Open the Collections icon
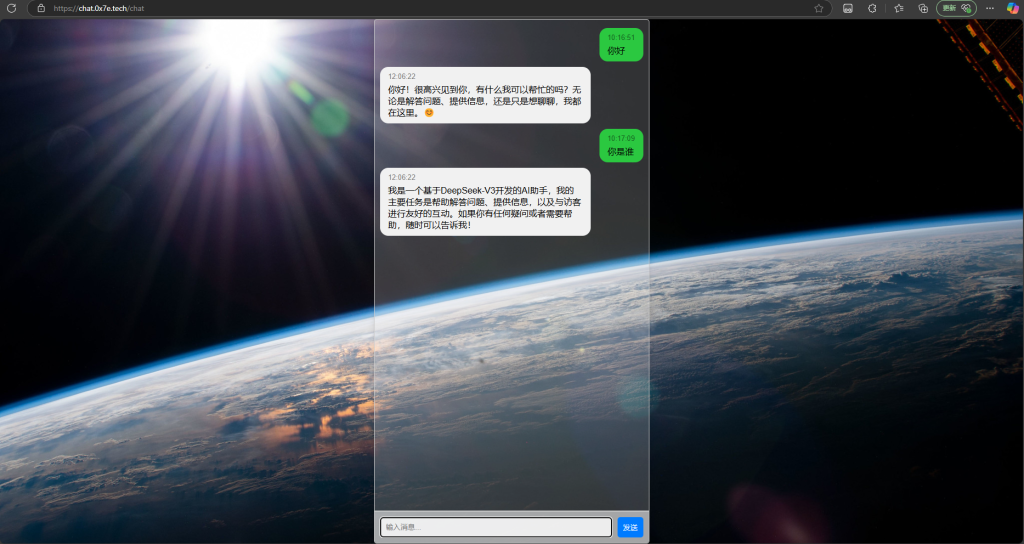The image size is (1024, 544). 923,8
